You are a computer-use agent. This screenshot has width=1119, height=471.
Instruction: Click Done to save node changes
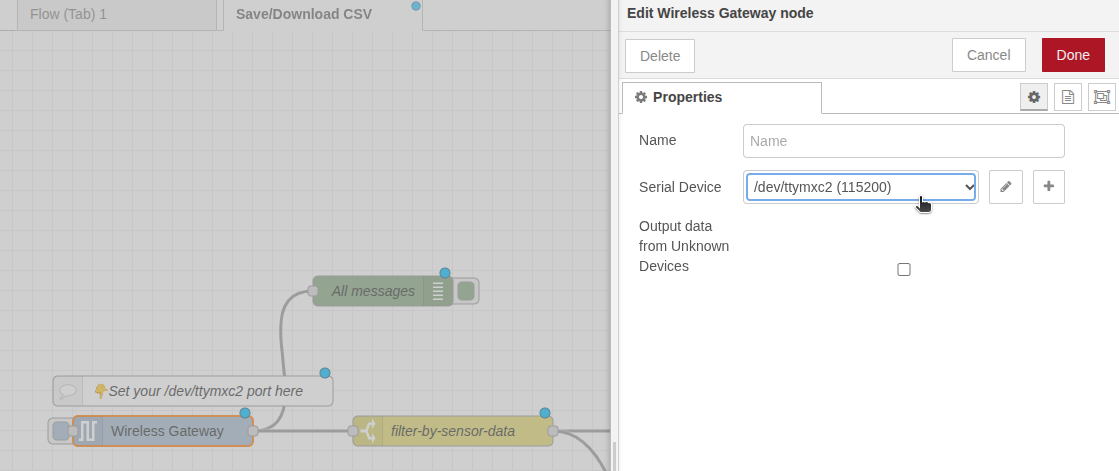tap(1072, 55)
